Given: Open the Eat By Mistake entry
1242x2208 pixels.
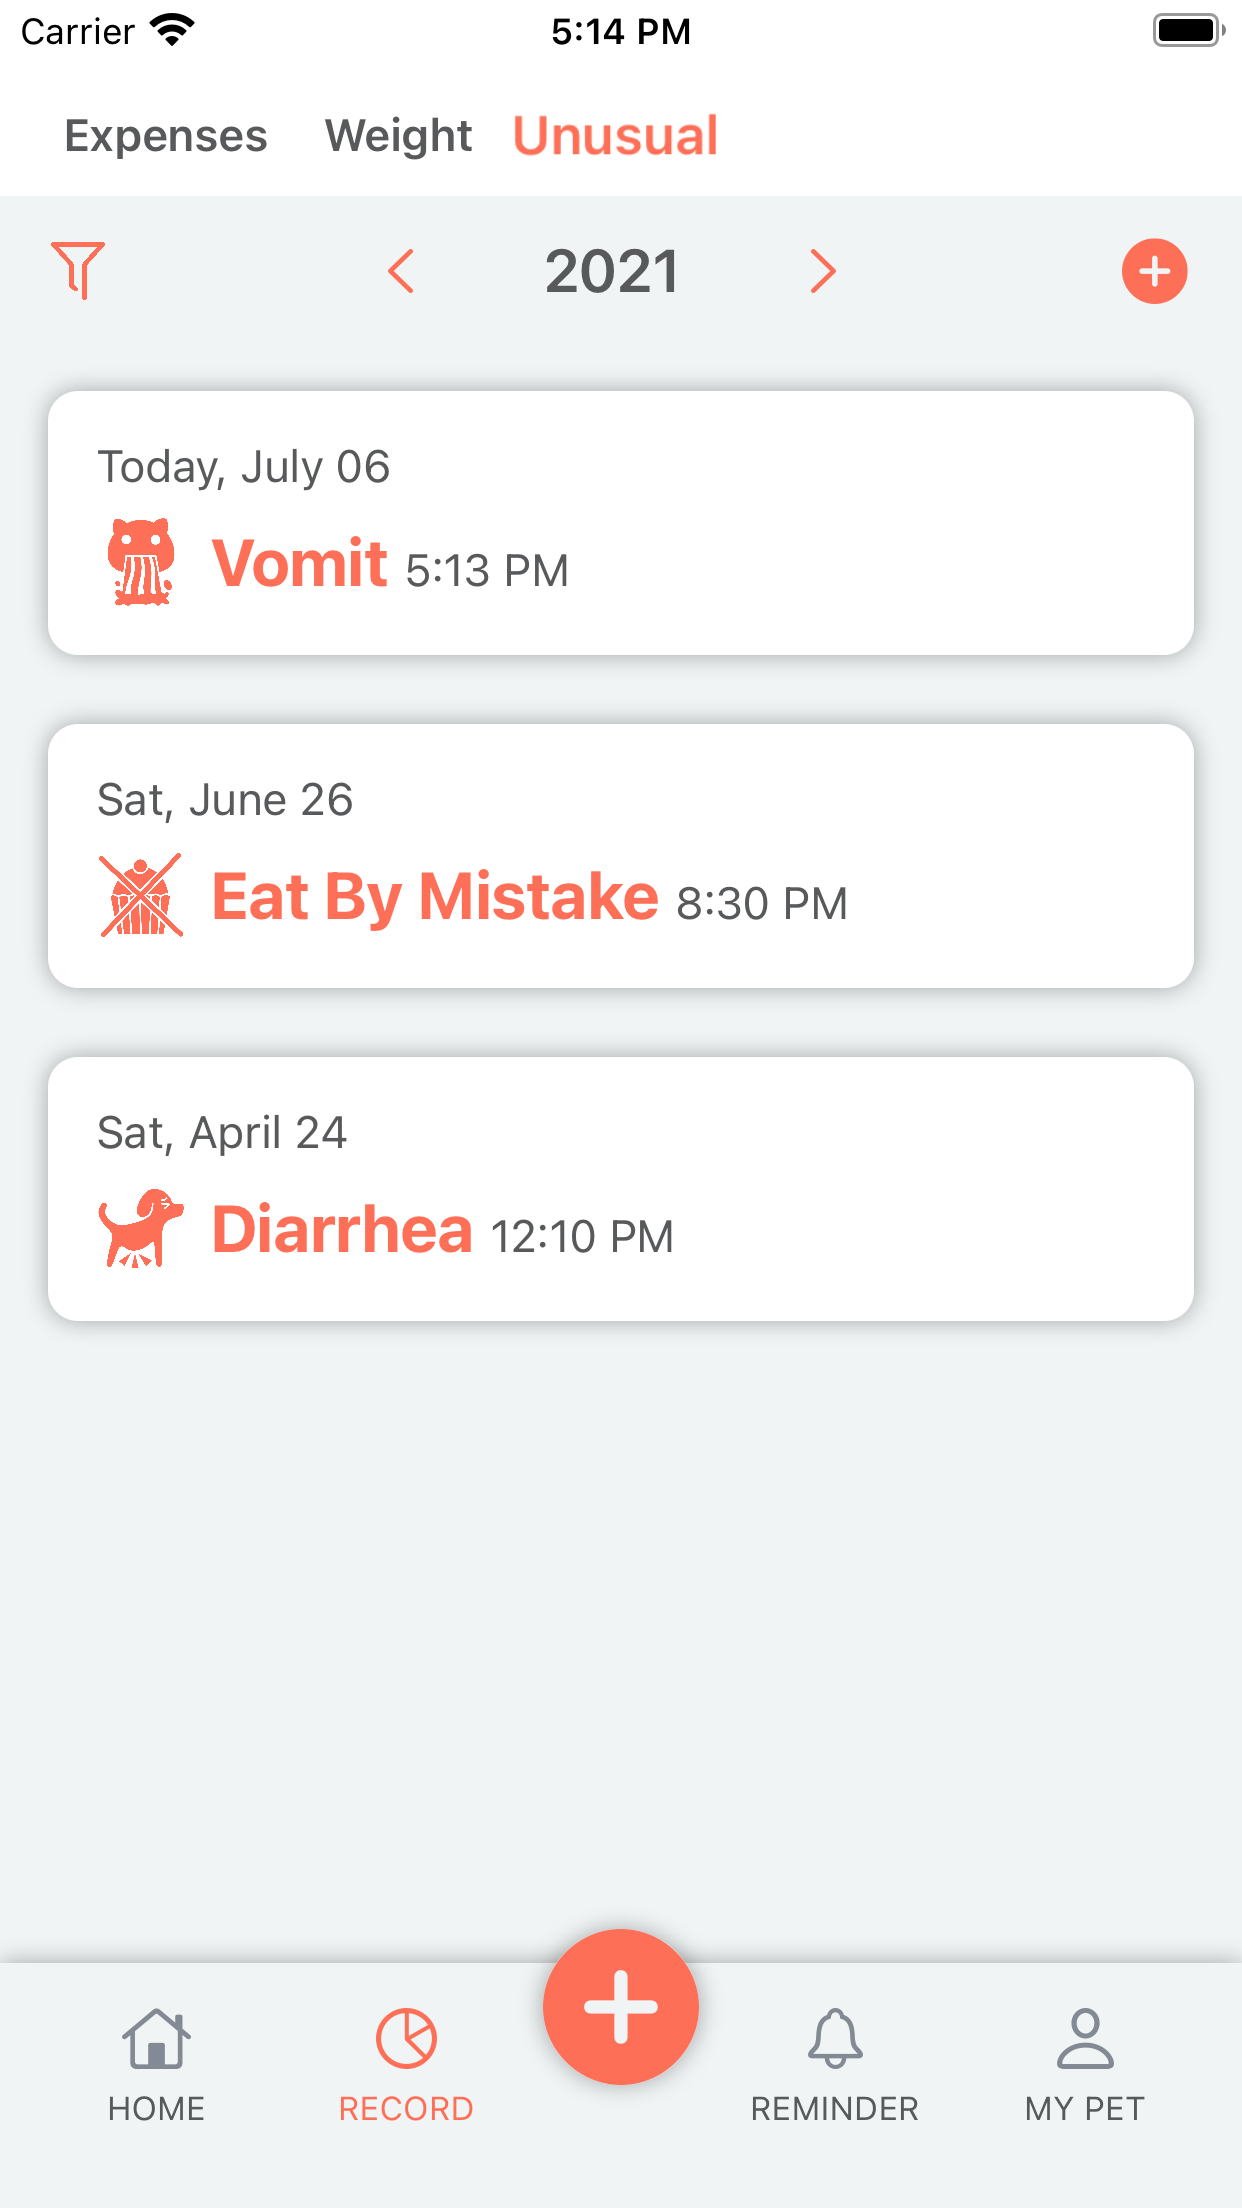Looking at the screenshot, I should (435, 896).
